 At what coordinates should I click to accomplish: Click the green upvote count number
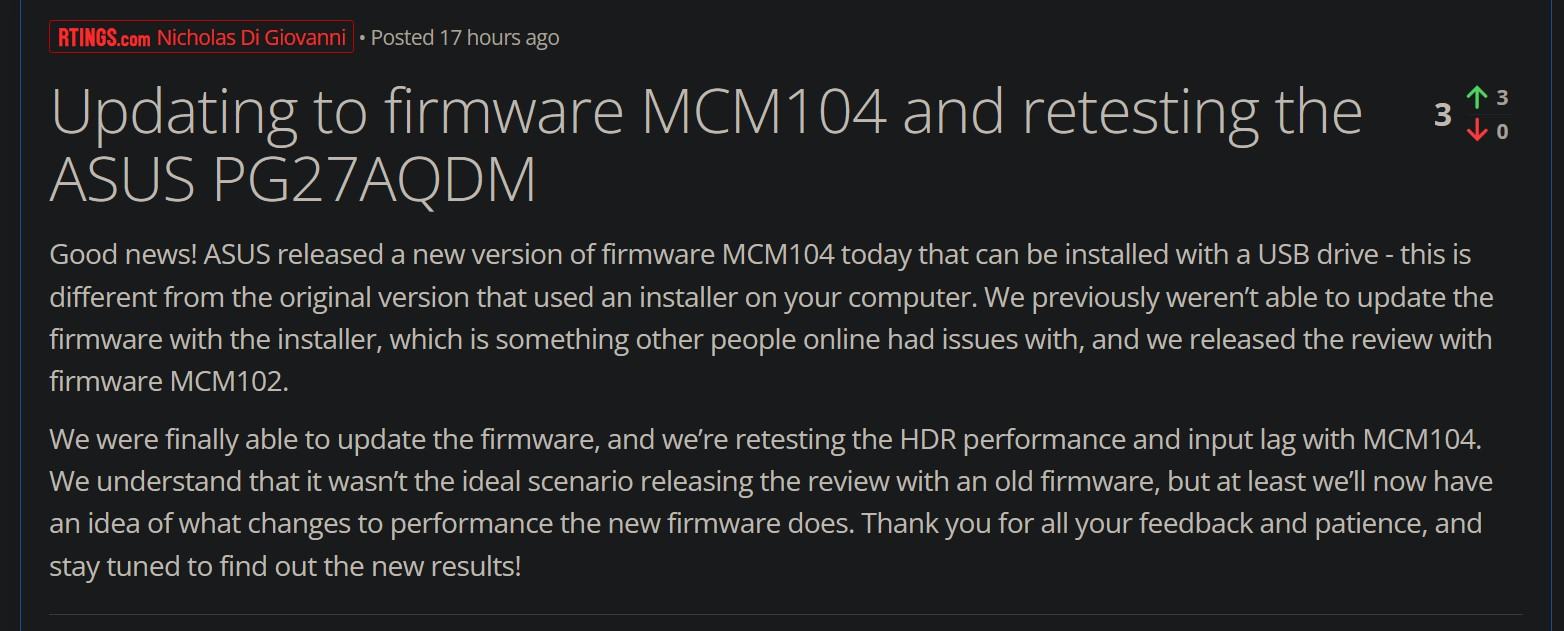pos(1502,98)
